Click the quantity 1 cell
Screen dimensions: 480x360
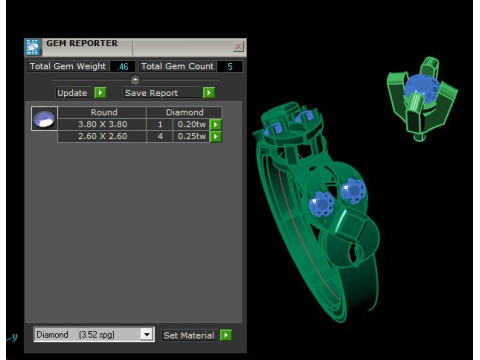(160, 124)
